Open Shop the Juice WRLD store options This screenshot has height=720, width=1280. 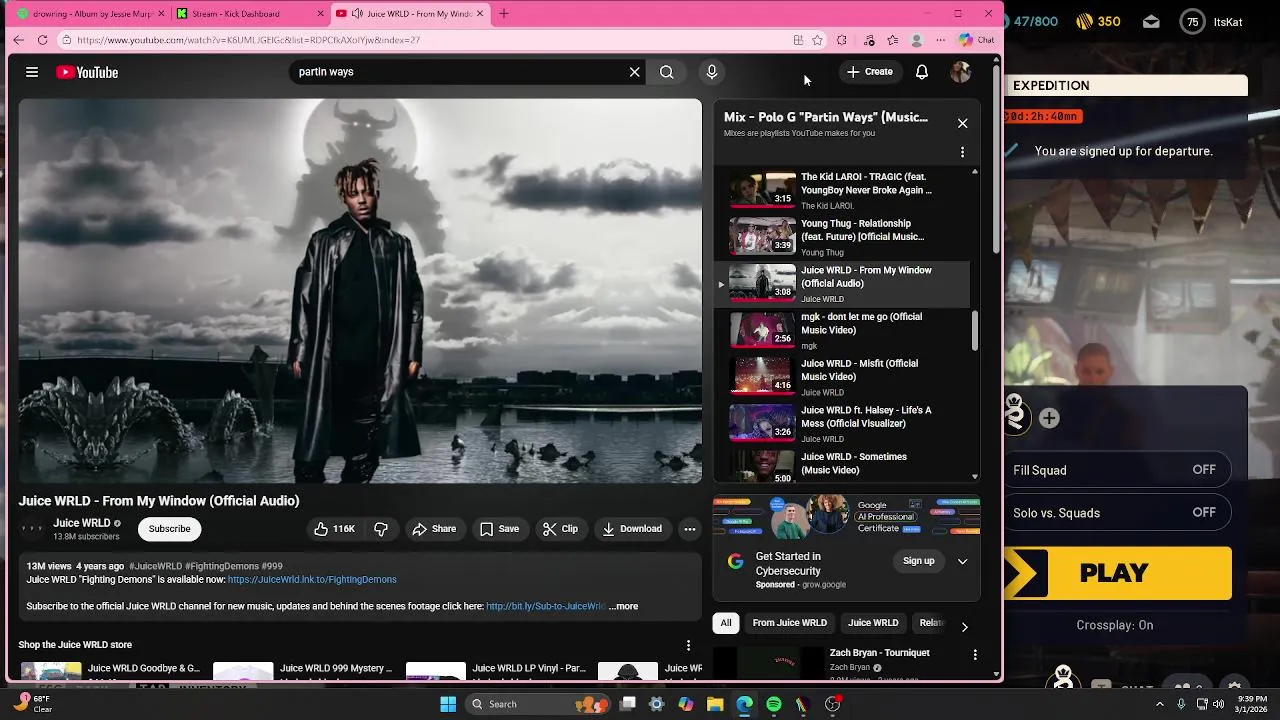[x=688, y=645]
